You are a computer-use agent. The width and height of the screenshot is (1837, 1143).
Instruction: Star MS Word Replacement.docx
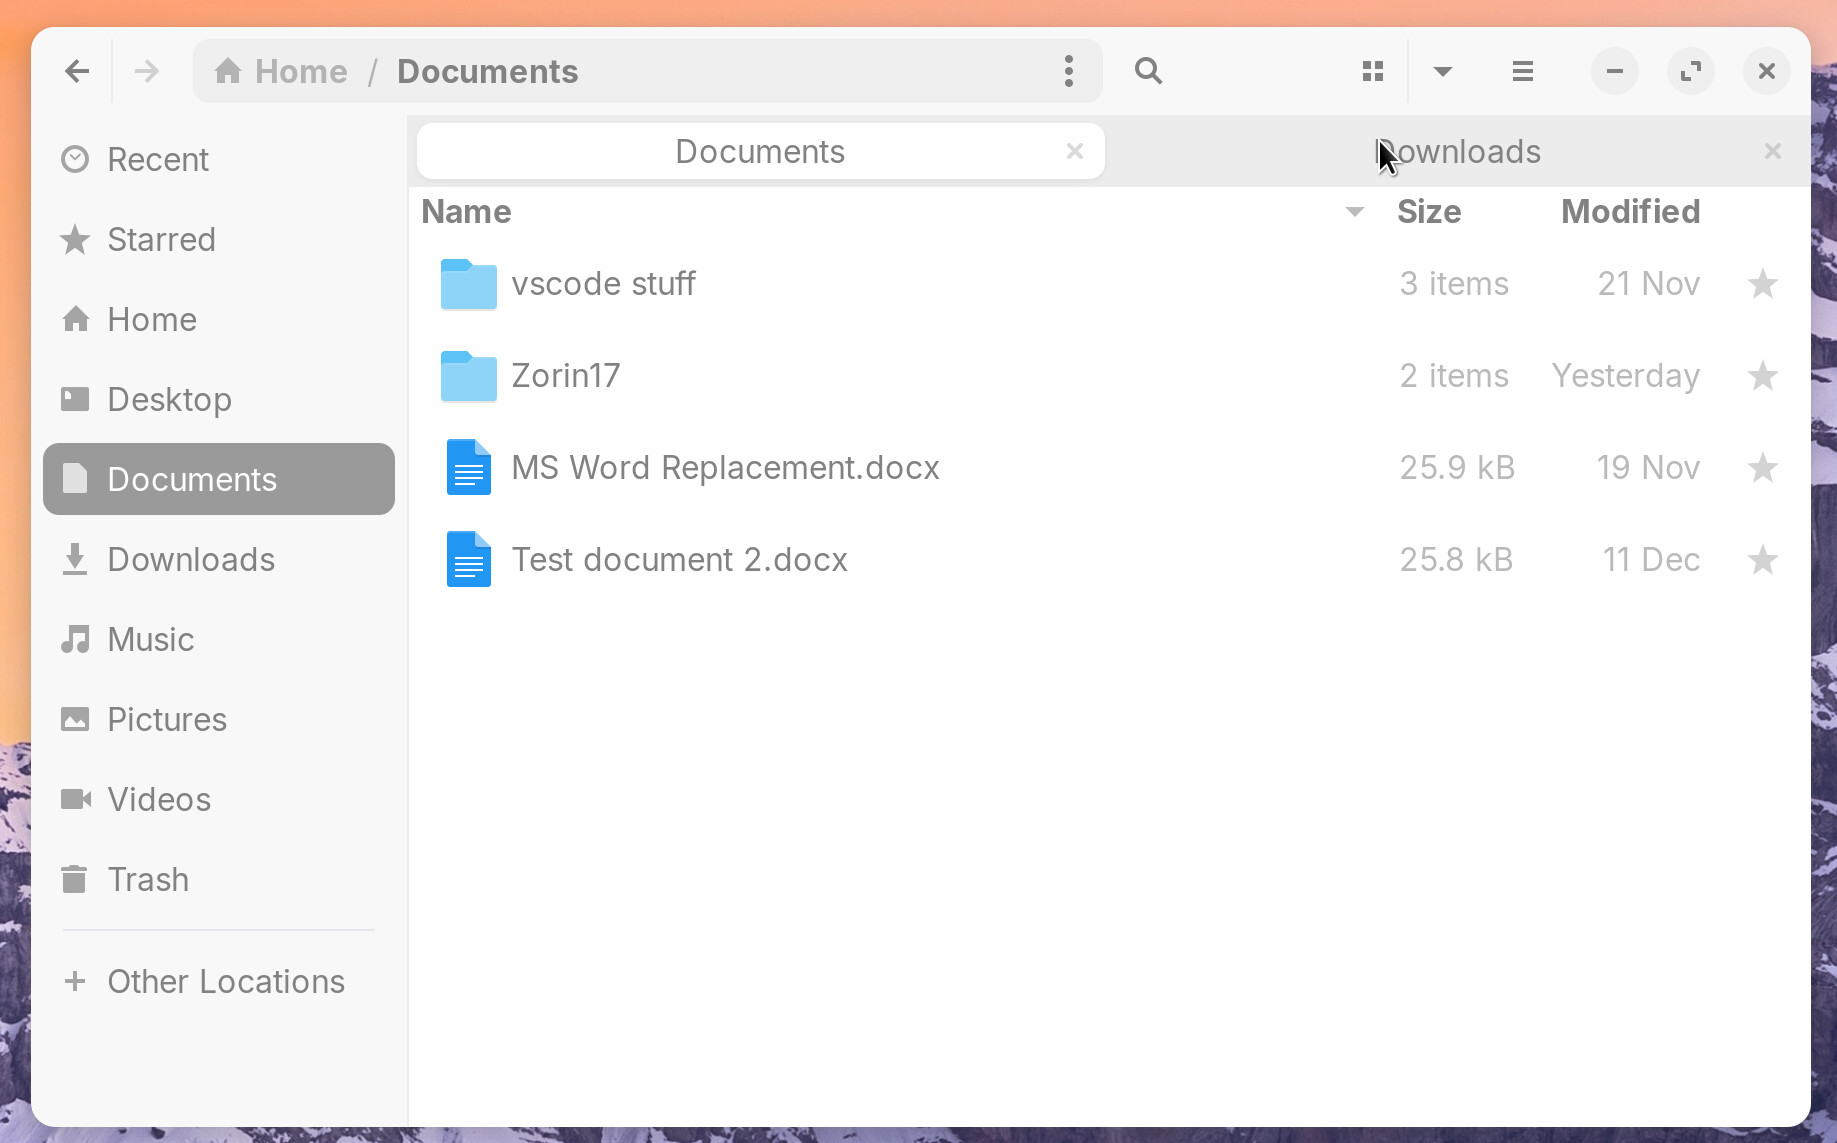(1762, 467)
